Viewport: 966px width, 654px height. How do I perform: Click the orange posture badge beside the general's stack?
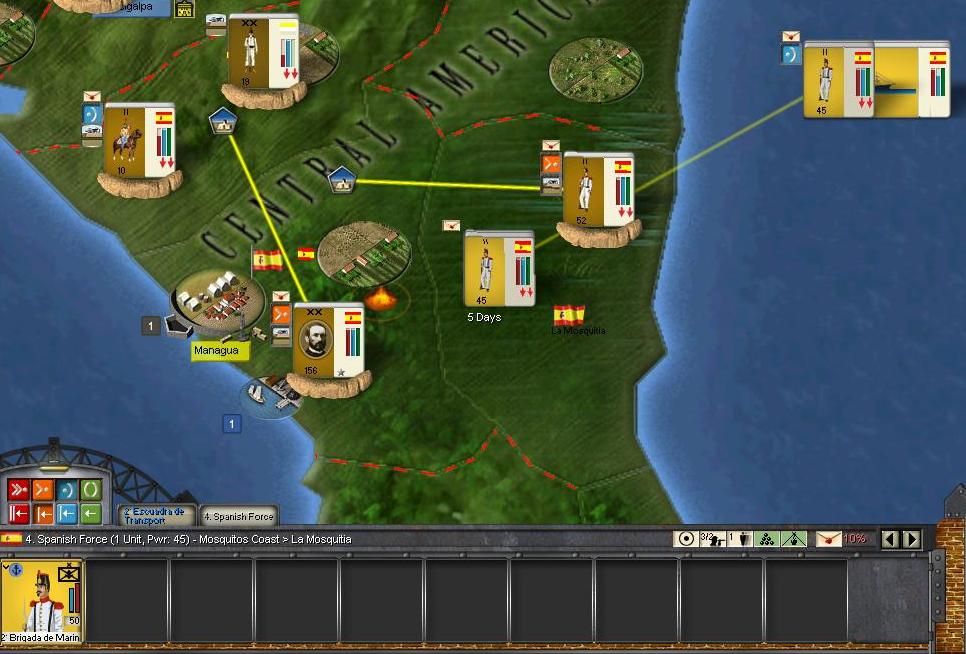click(281, 315)
